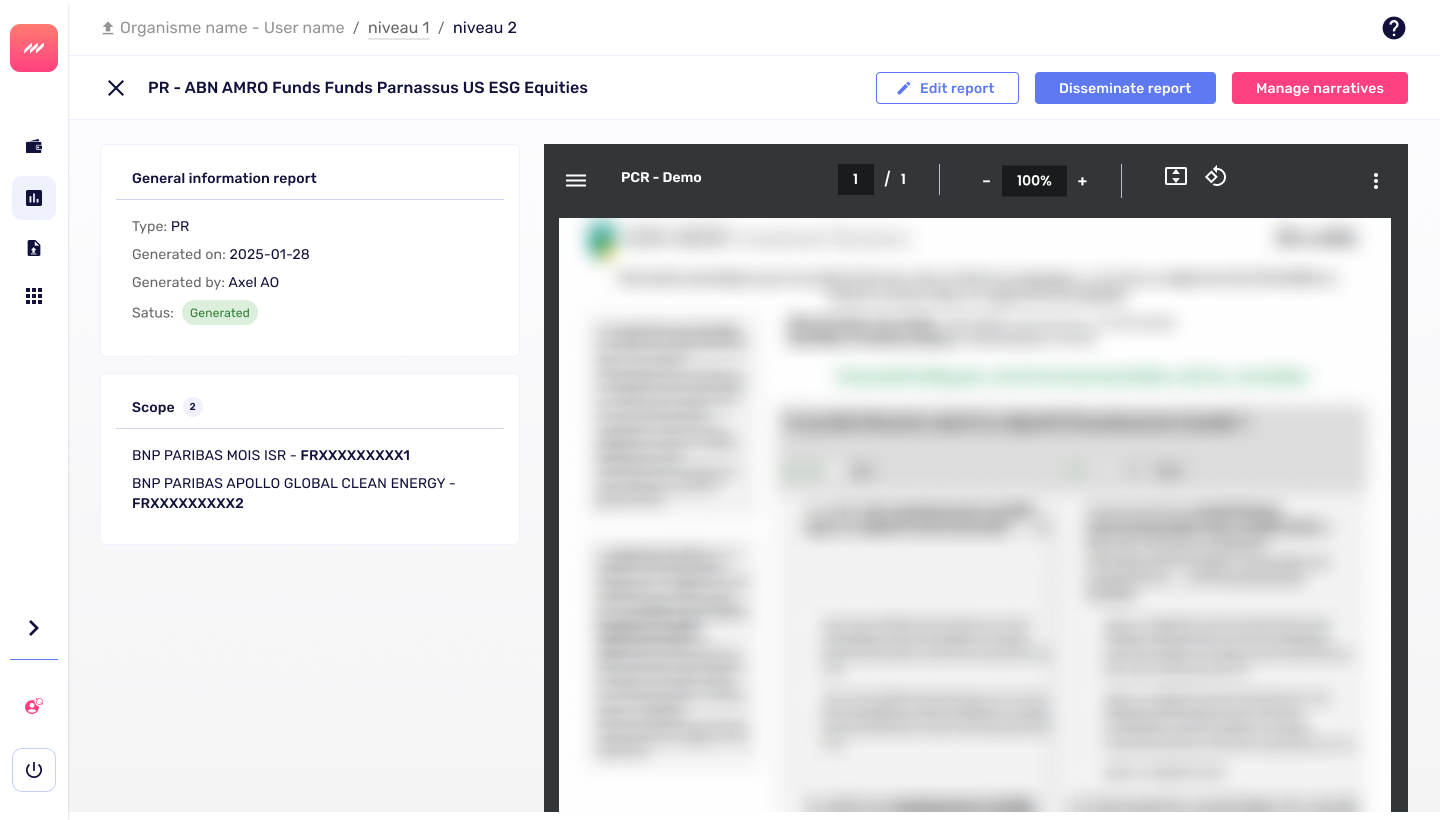The height and width of the screenshot is (820, 1440).
Task: Zoom out with the minus button
Action: [986, 181]
